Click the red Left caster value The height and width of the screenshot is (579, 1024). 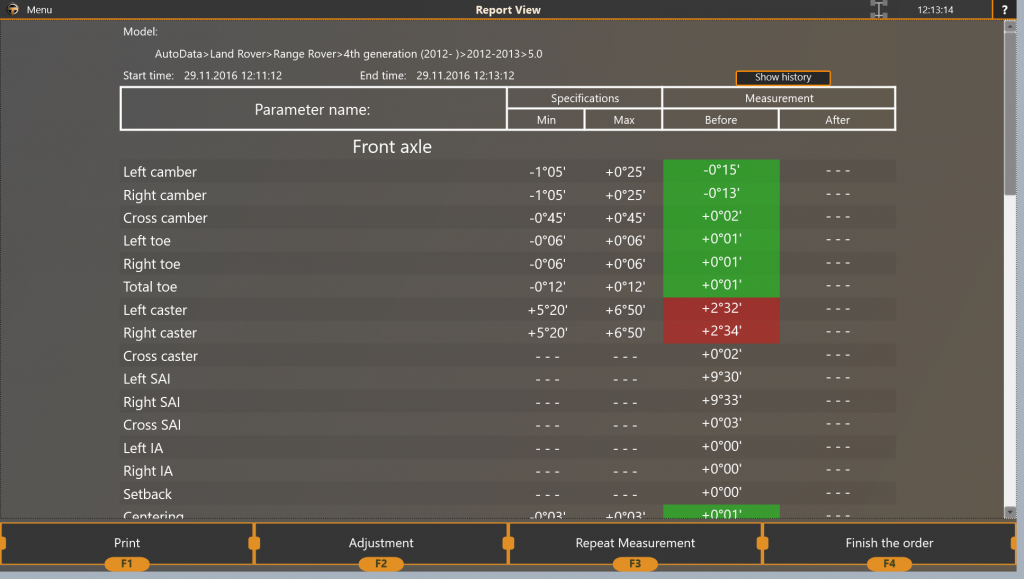tap(720, 310)
